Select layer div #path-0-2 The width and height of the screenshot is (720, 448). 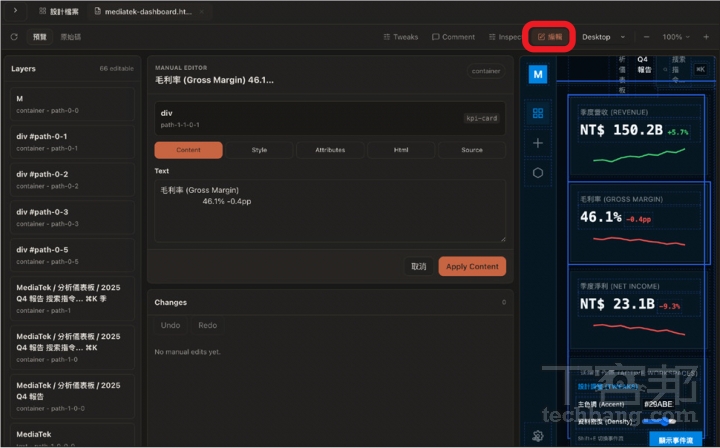click(x=72, y=179)
